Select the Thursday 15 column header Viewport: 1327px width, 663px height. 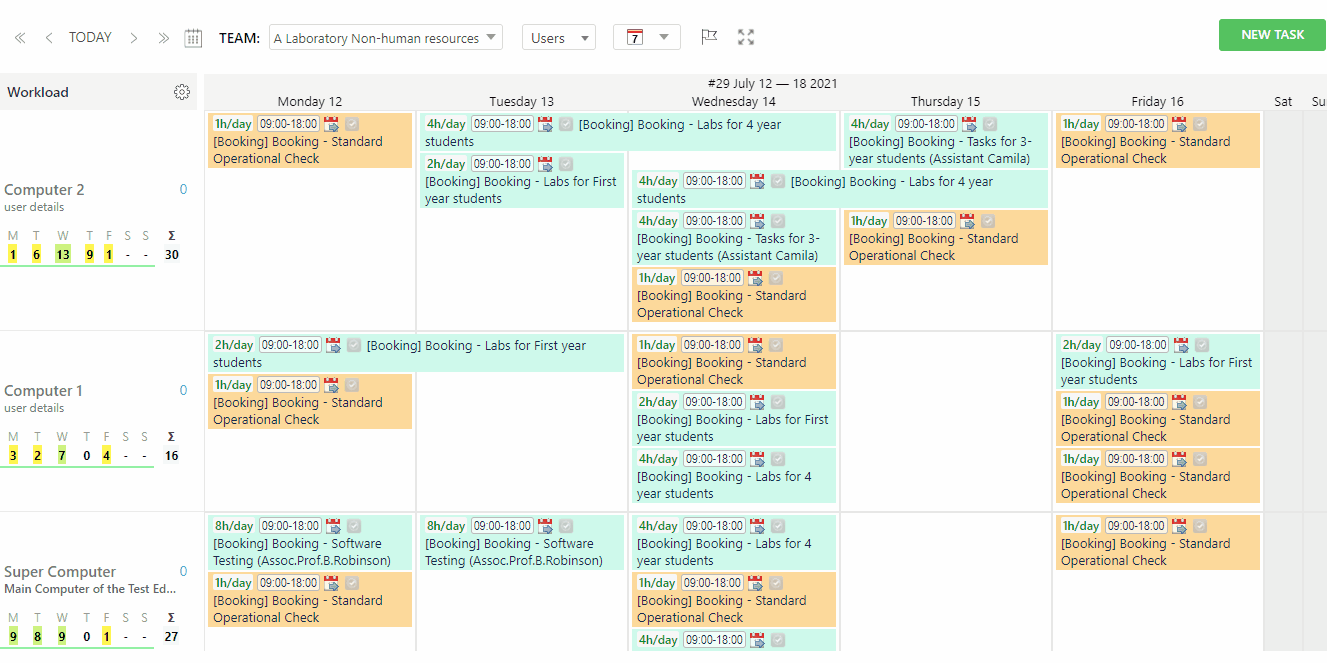[x=945, y=102]
